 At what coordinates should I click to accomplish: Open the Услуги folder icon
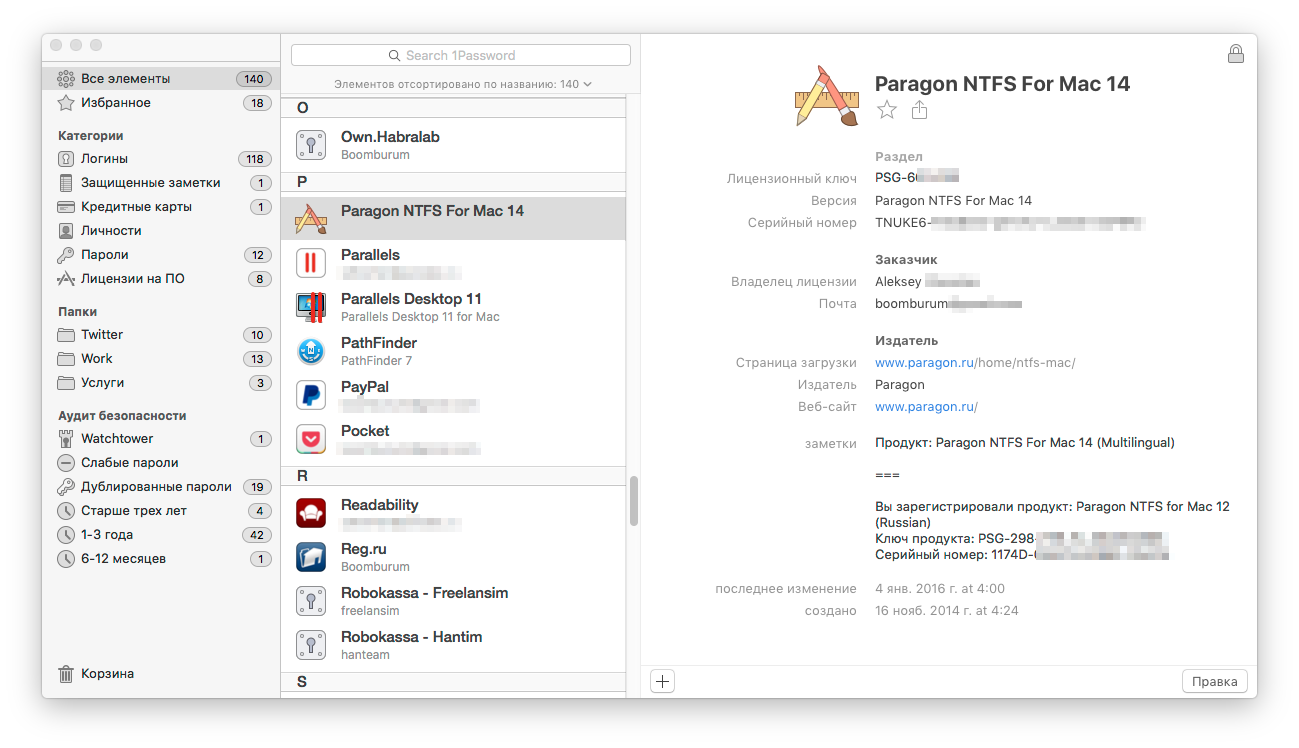(66, 383)
